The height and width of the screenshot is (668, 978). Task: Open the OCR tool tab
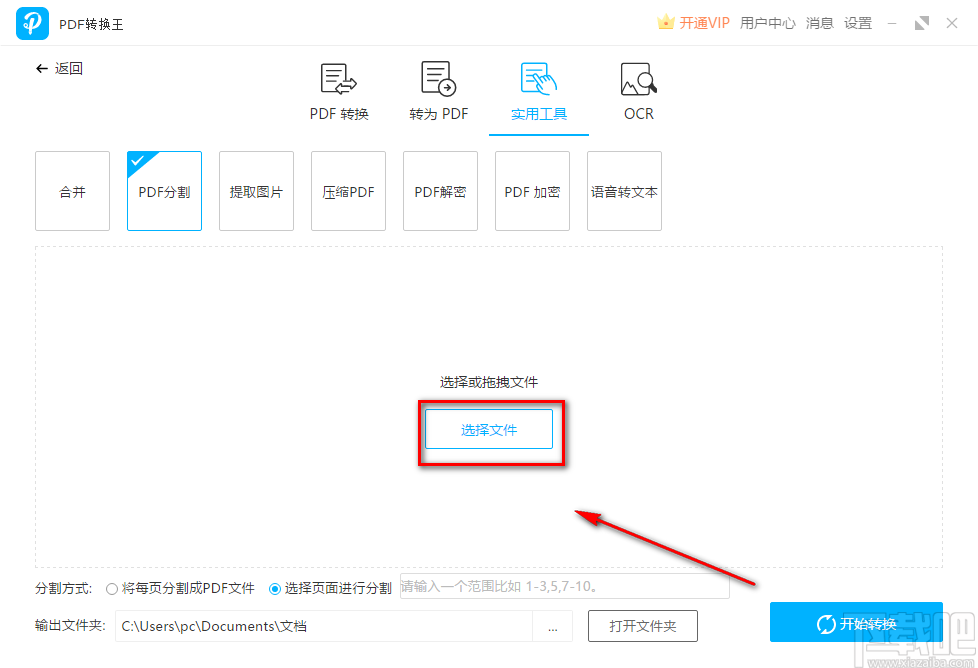[638, 90]
